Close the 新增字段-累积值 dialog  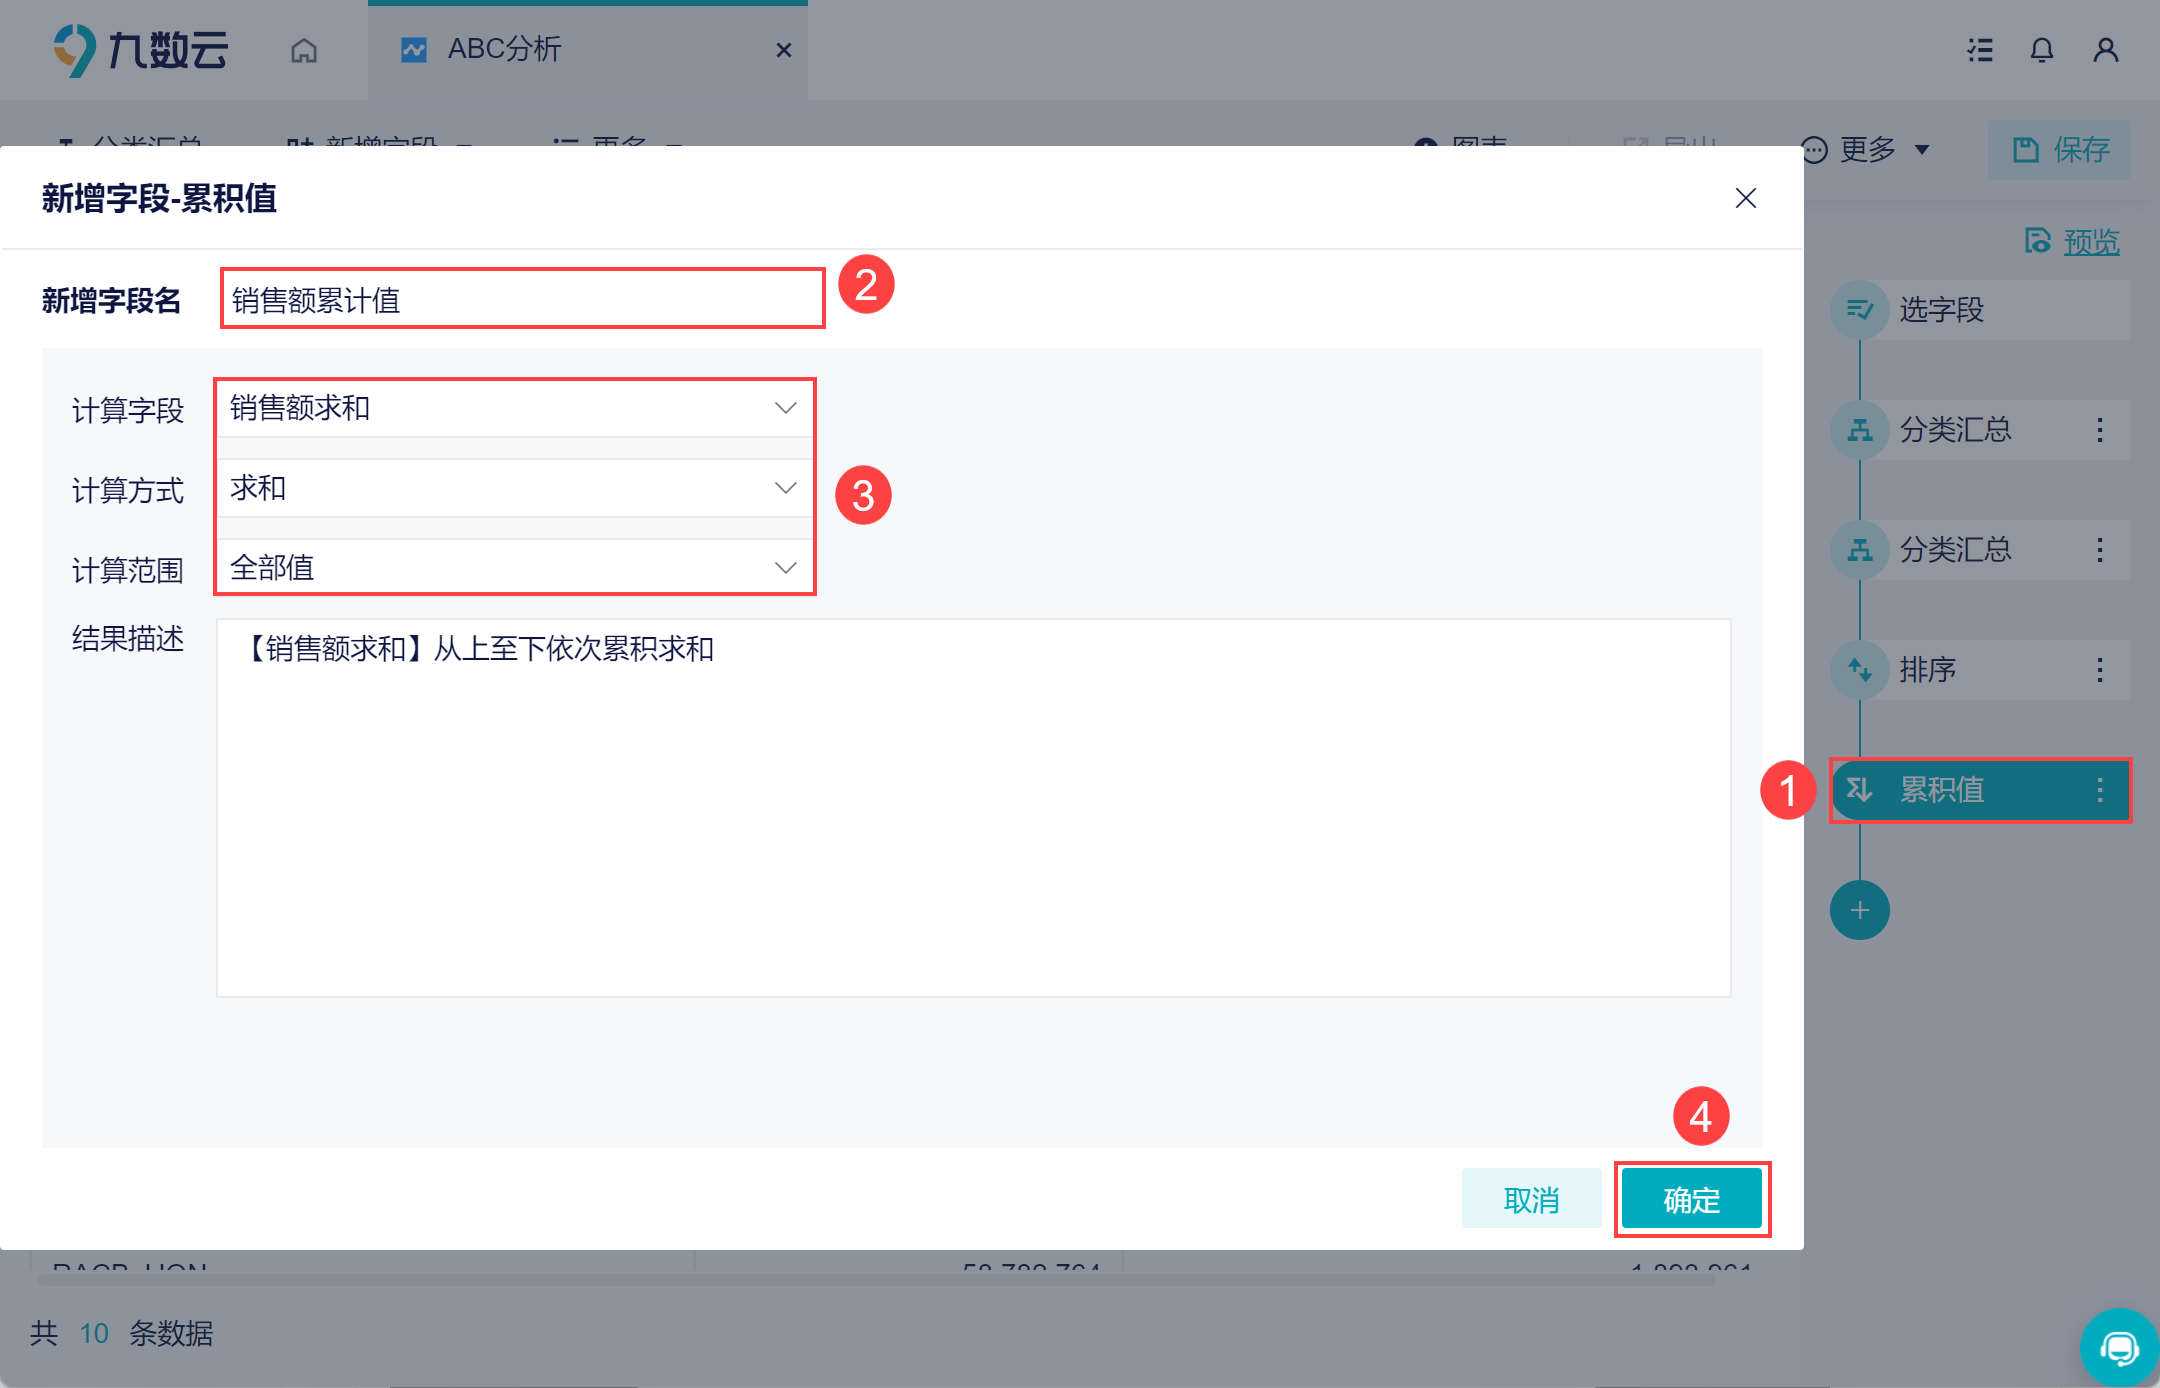point(1745,198)
